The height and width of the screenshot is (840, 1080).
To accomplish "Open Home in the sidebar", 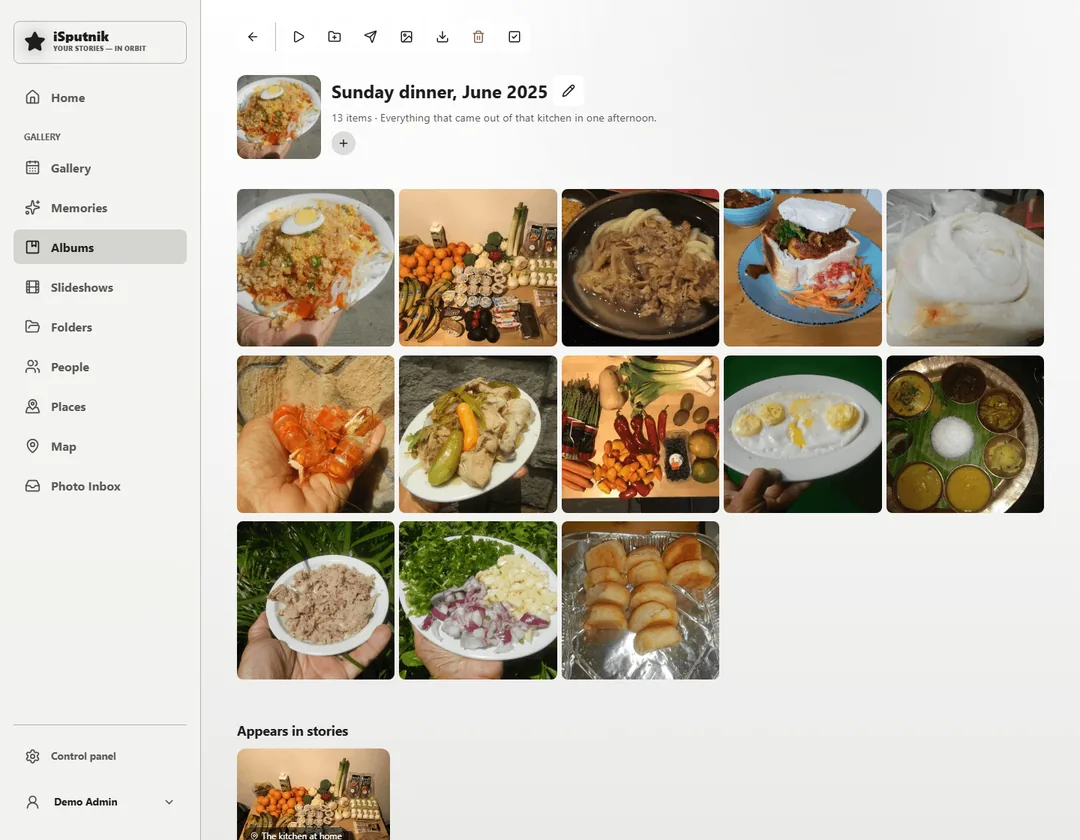I will [x=100, y=98].
